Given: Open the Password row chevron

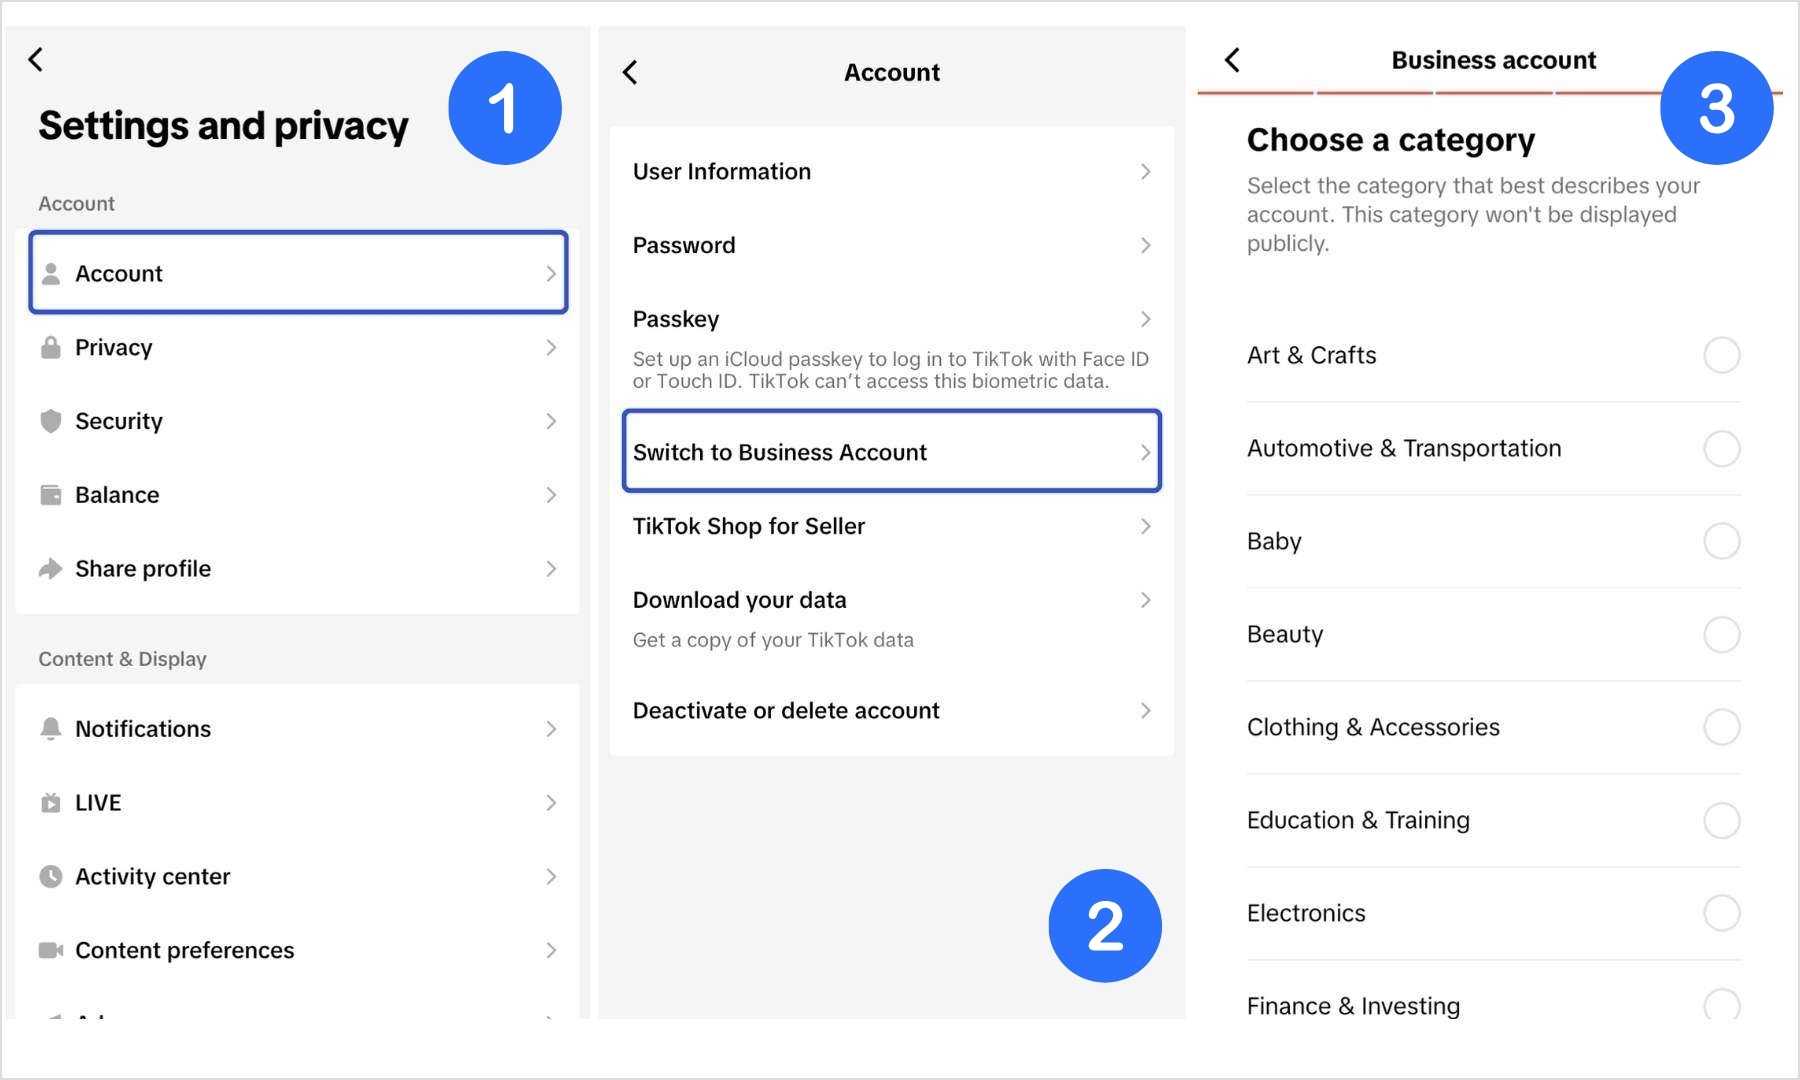Looking at the screenshot, I should pos(1146,245).
